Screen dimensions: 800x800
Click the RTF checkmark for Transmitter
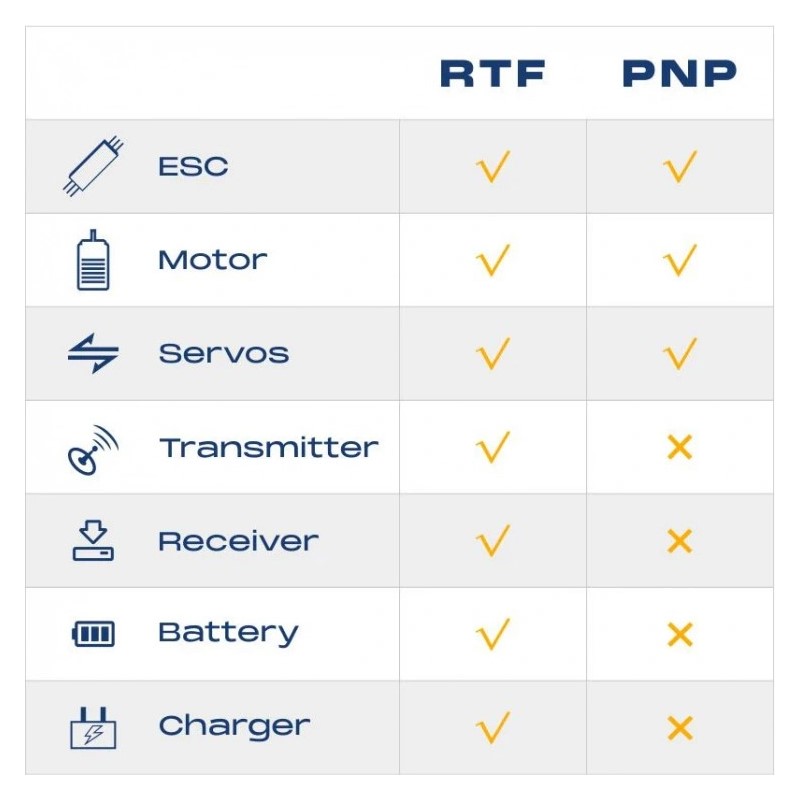click(x=493, y=447)
